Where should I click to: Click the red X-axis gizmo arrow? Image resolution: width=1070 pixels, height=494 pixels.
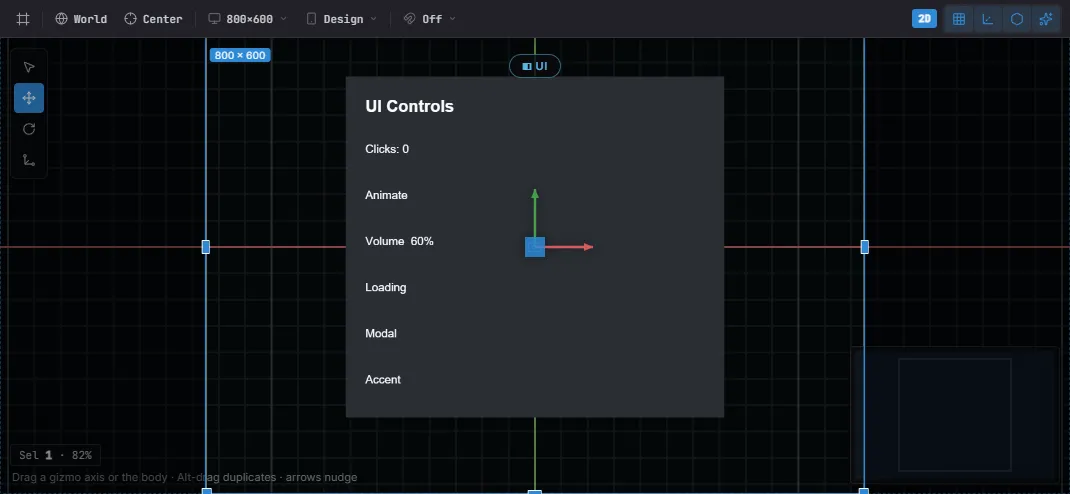(x=569, y=247)
